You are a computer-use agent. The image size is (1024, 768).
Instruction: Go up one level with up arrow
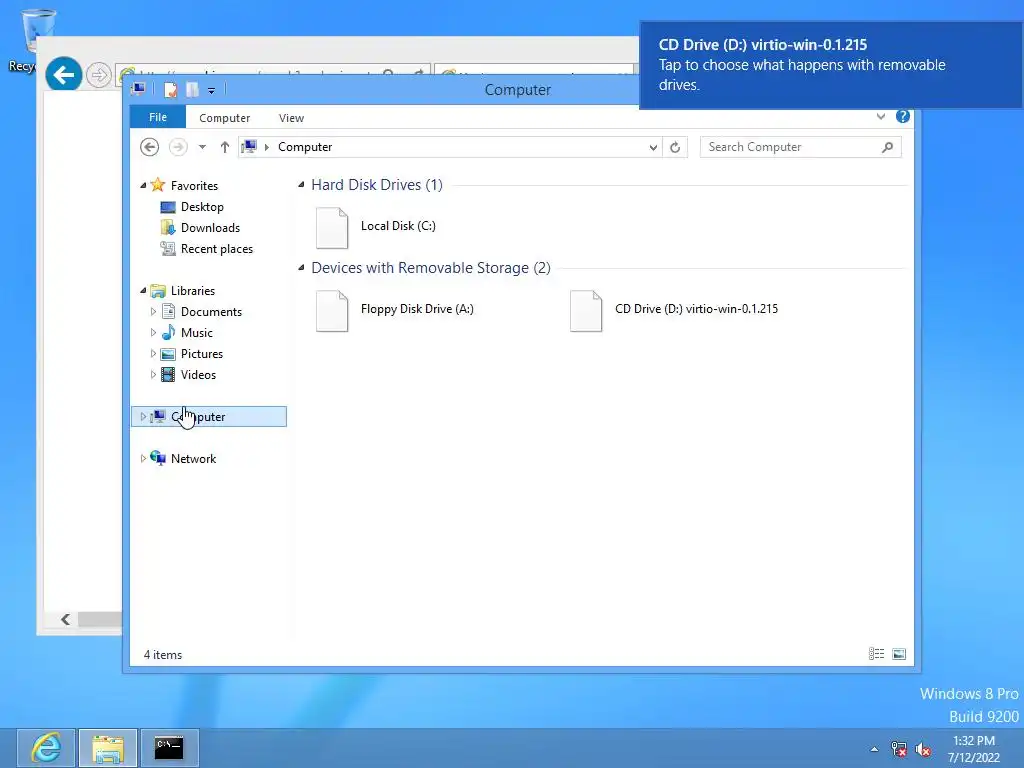[225, 148]
